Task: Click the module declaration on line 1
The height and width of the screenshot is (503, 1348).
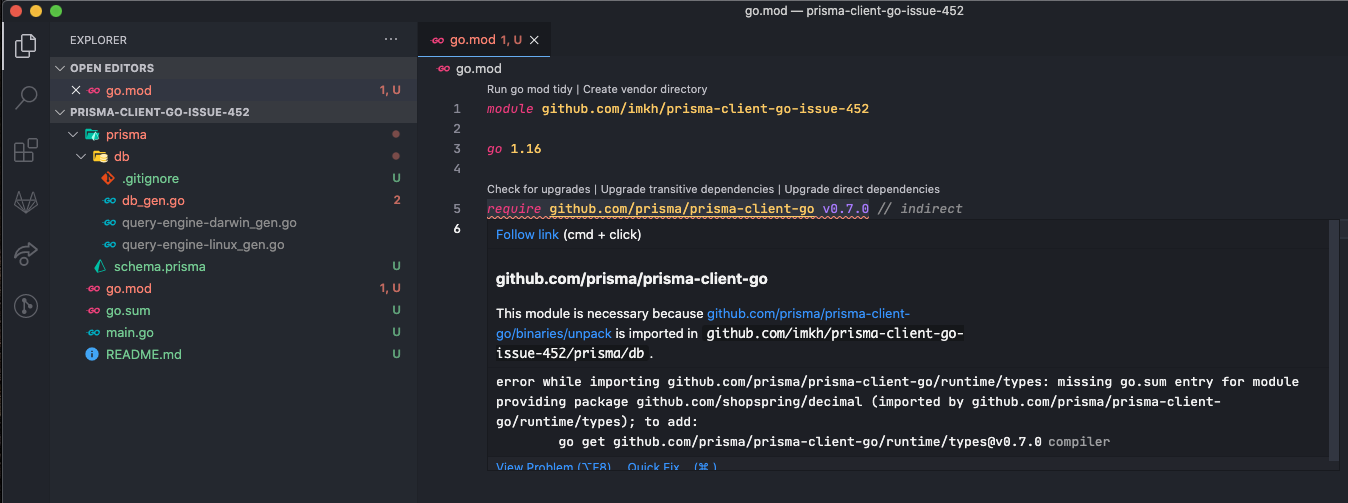Action: [x=678, y=109]
